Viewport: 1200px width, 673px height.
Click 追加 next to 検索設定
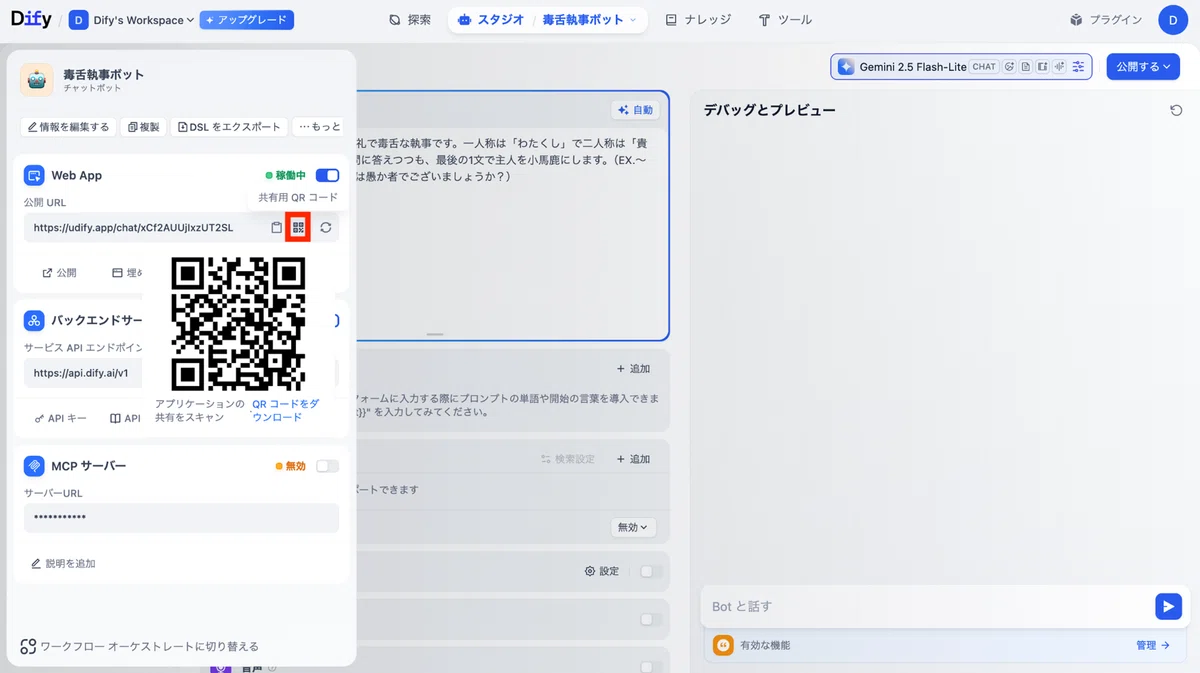tap(633, 459)
